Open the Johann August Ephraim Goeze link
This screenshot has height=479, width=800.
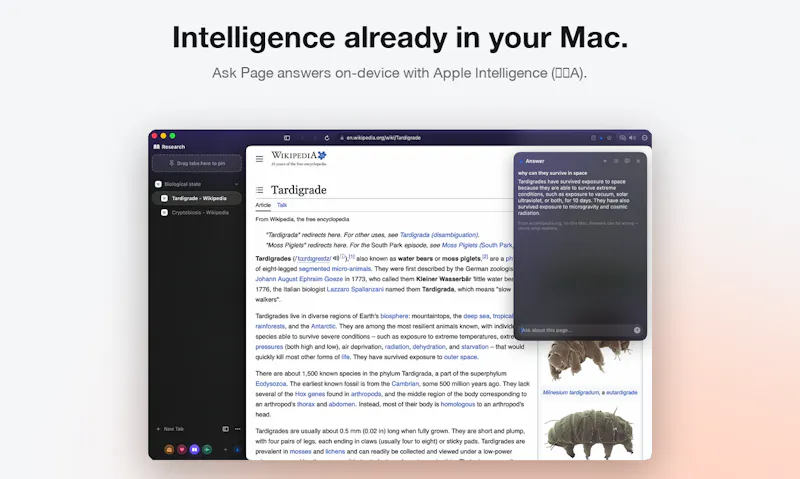pyautogui.click(x=299, y=279)
